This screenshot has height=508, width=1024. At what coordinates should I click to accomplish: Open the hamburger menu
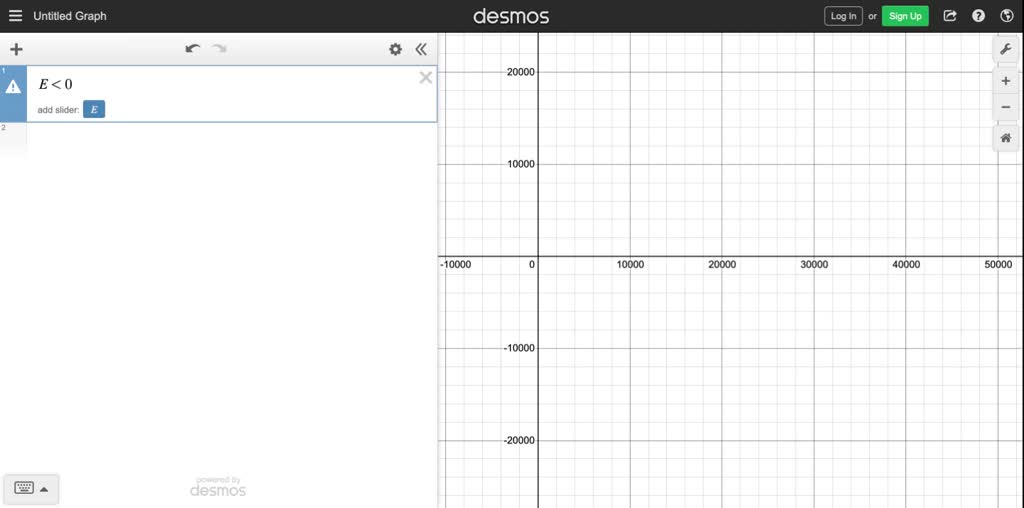tap(15, 16)
